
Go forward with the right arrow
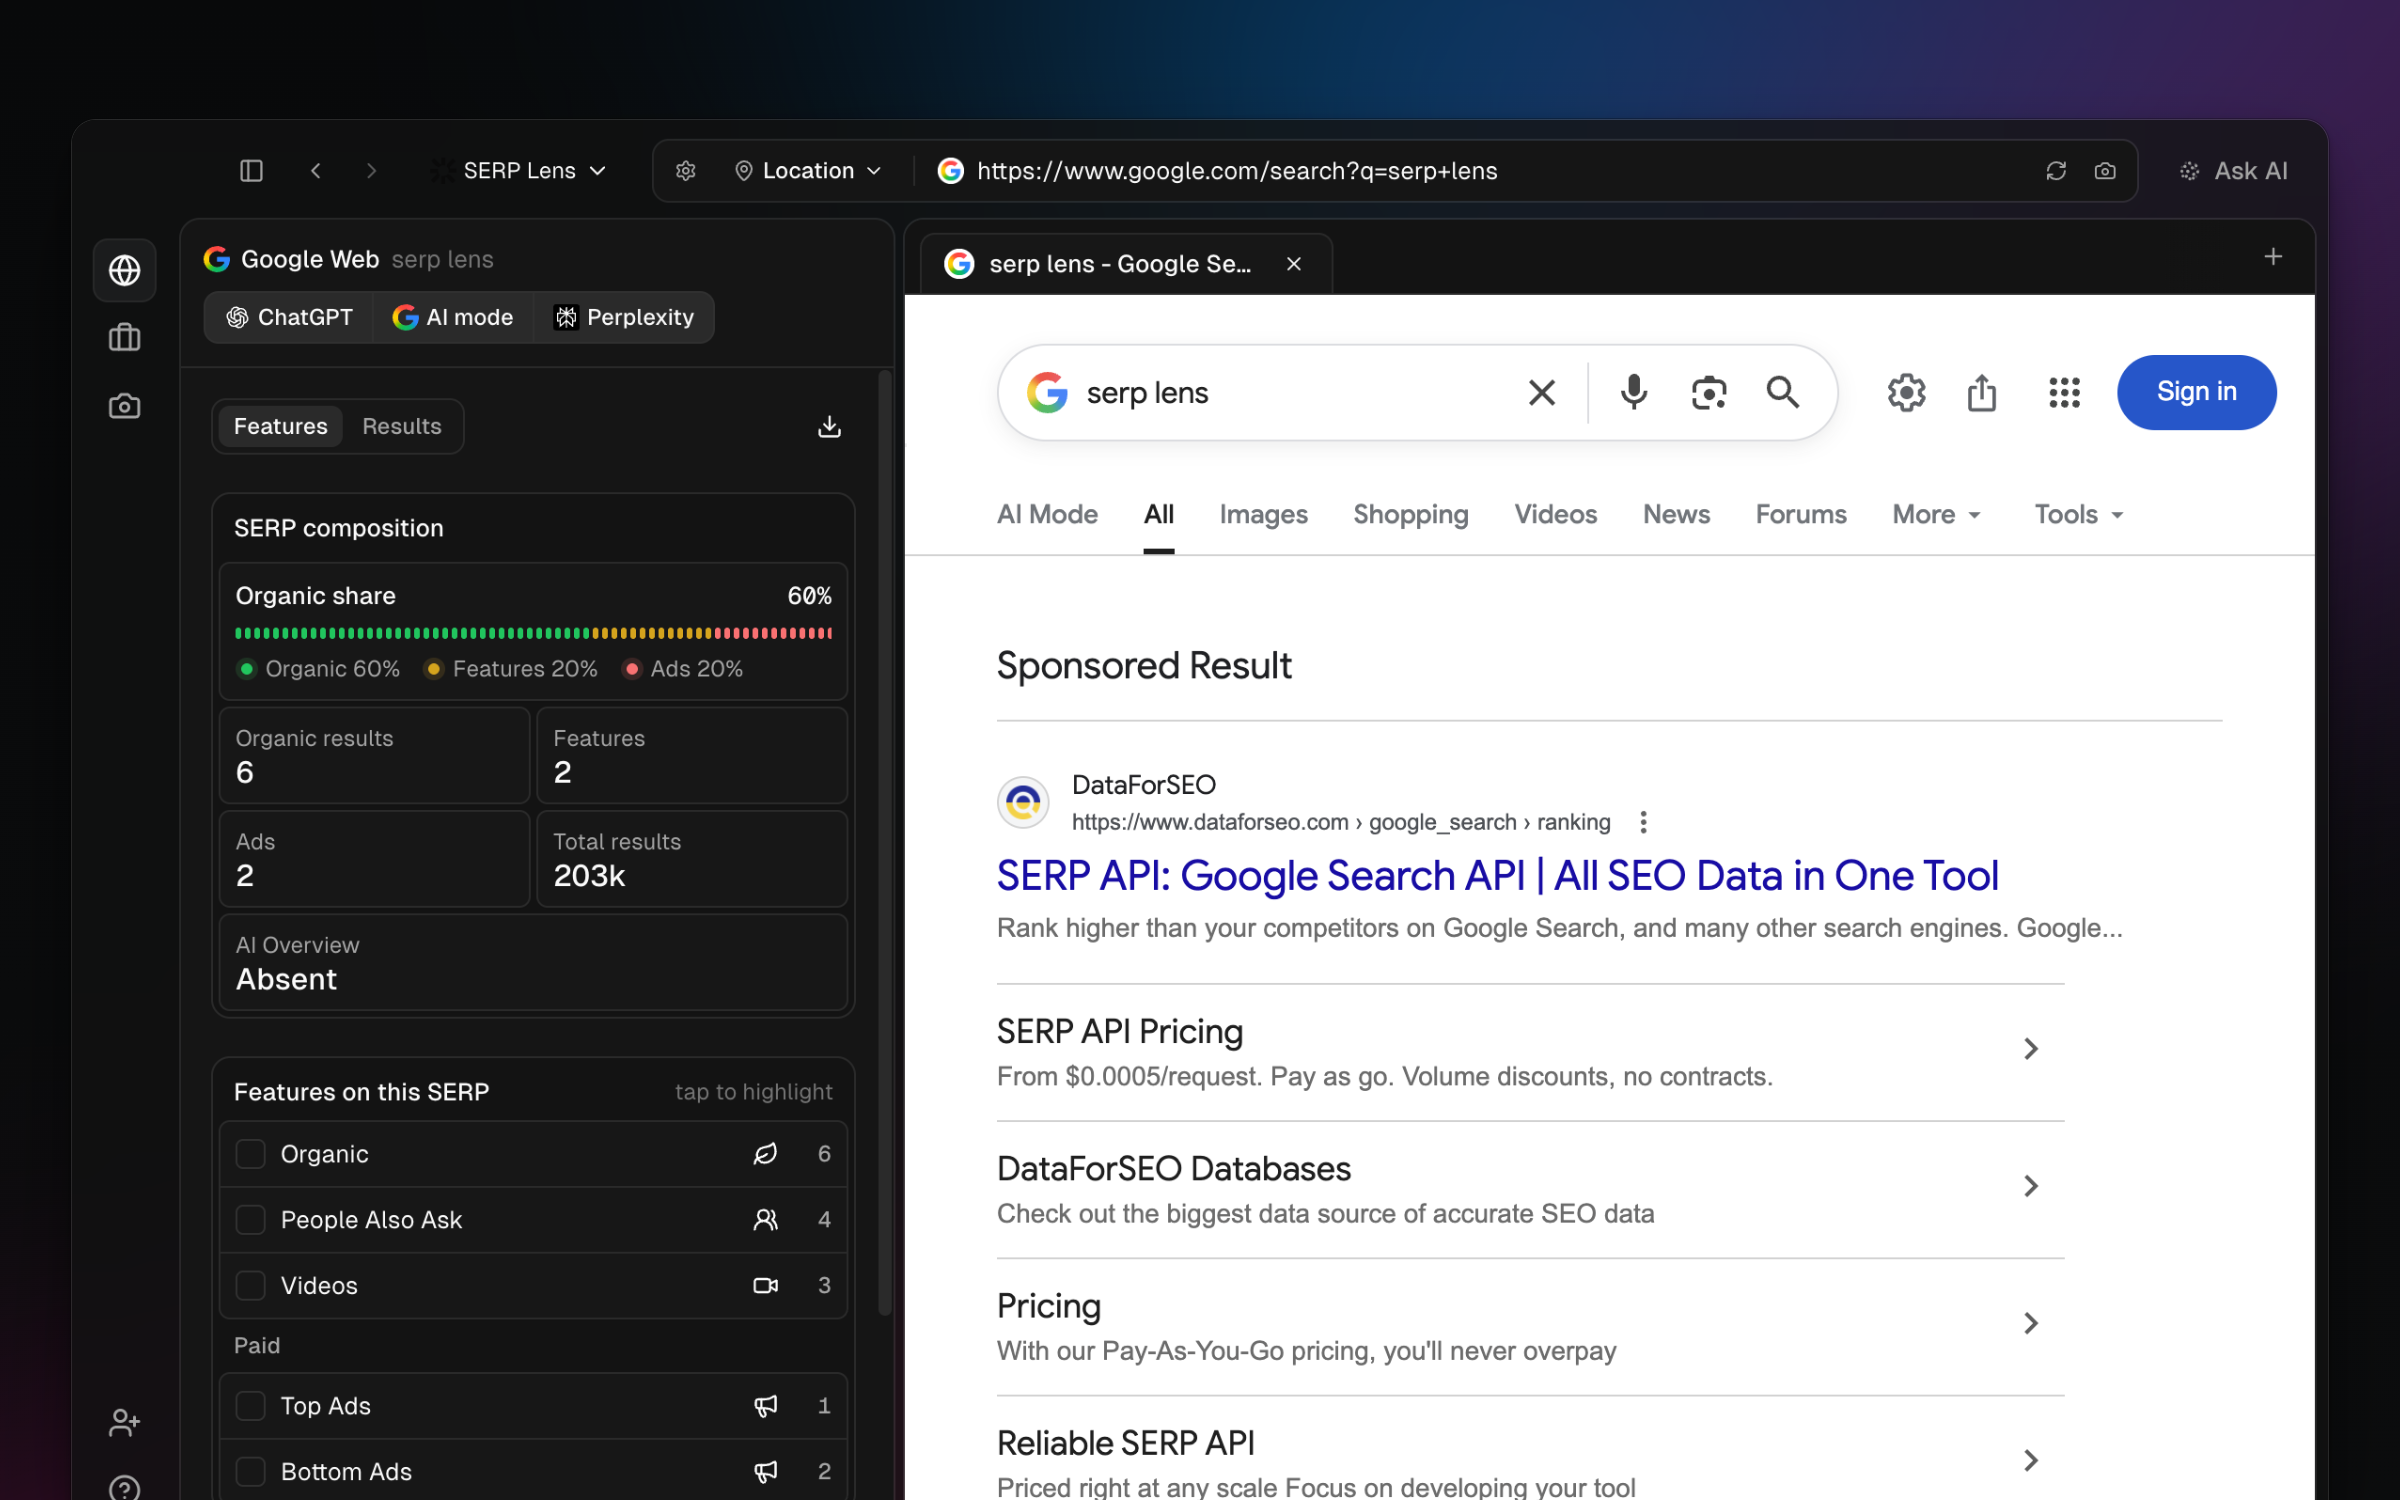[x=371, y=171]
